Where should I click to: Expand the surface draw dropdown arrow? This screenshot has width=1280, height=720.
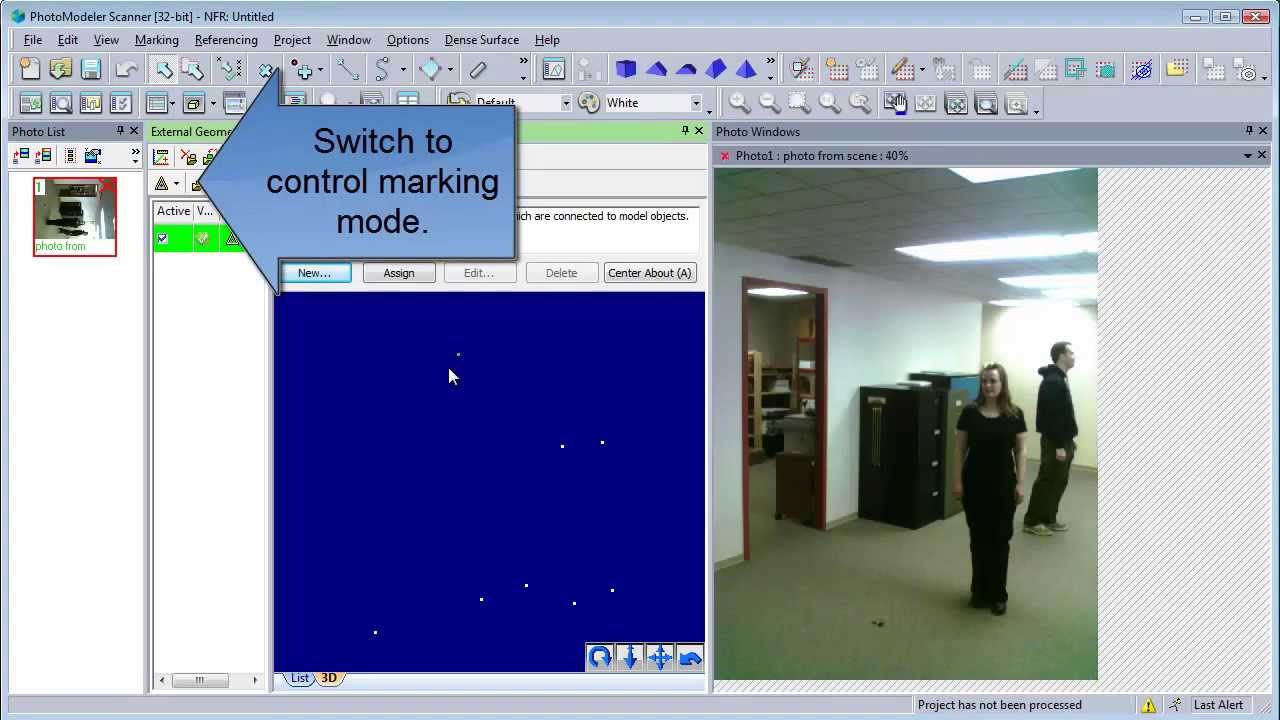(x=450, y=70)
